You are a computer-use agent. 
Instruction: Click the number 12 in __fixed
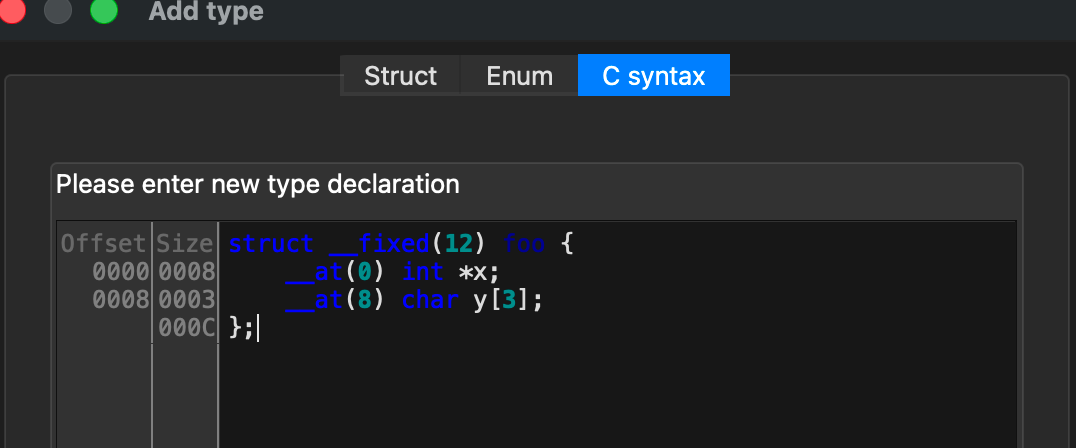pyautogui.click(x=459, y=244)
